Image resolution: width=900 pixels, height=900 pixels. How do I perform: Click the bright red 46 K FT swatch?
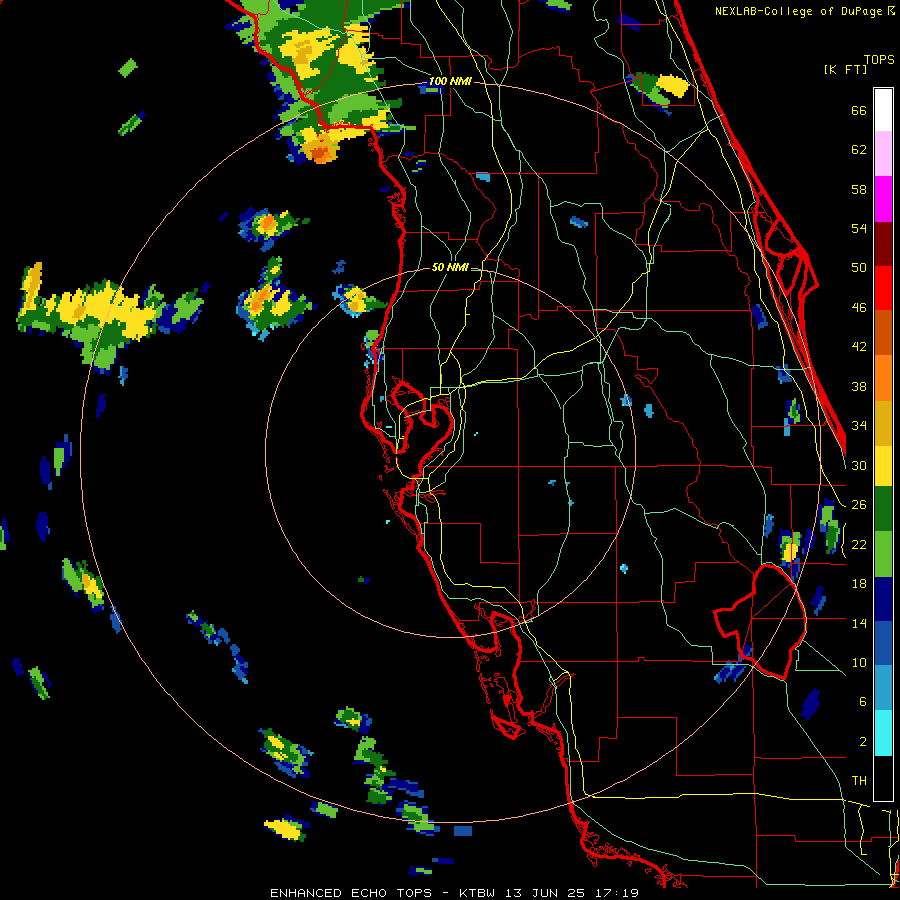tap(883, 288)
